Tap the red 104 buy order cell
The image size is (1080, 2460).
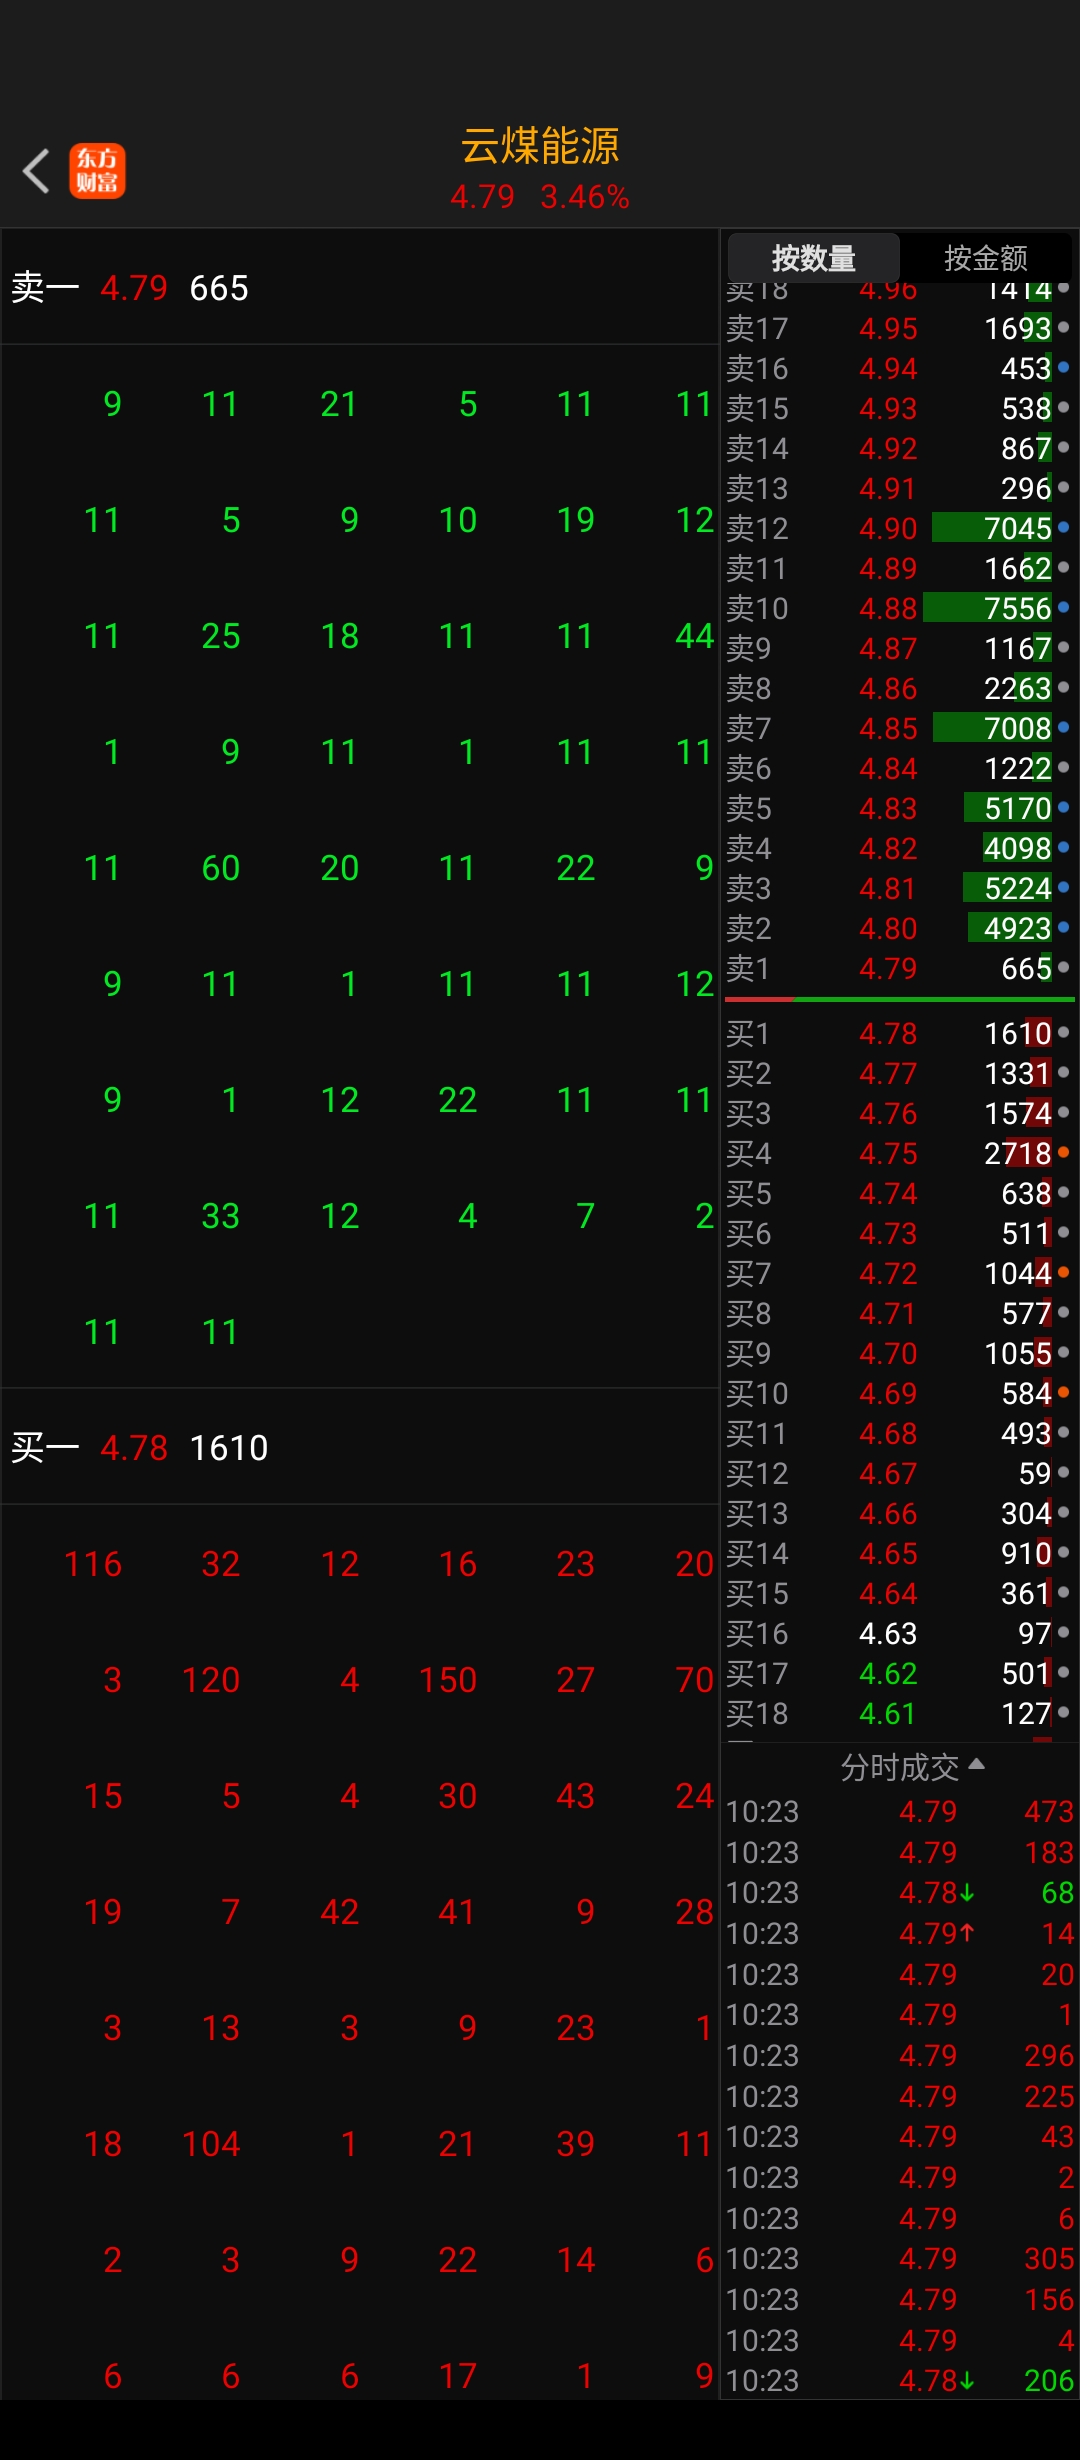[211, 2143]
